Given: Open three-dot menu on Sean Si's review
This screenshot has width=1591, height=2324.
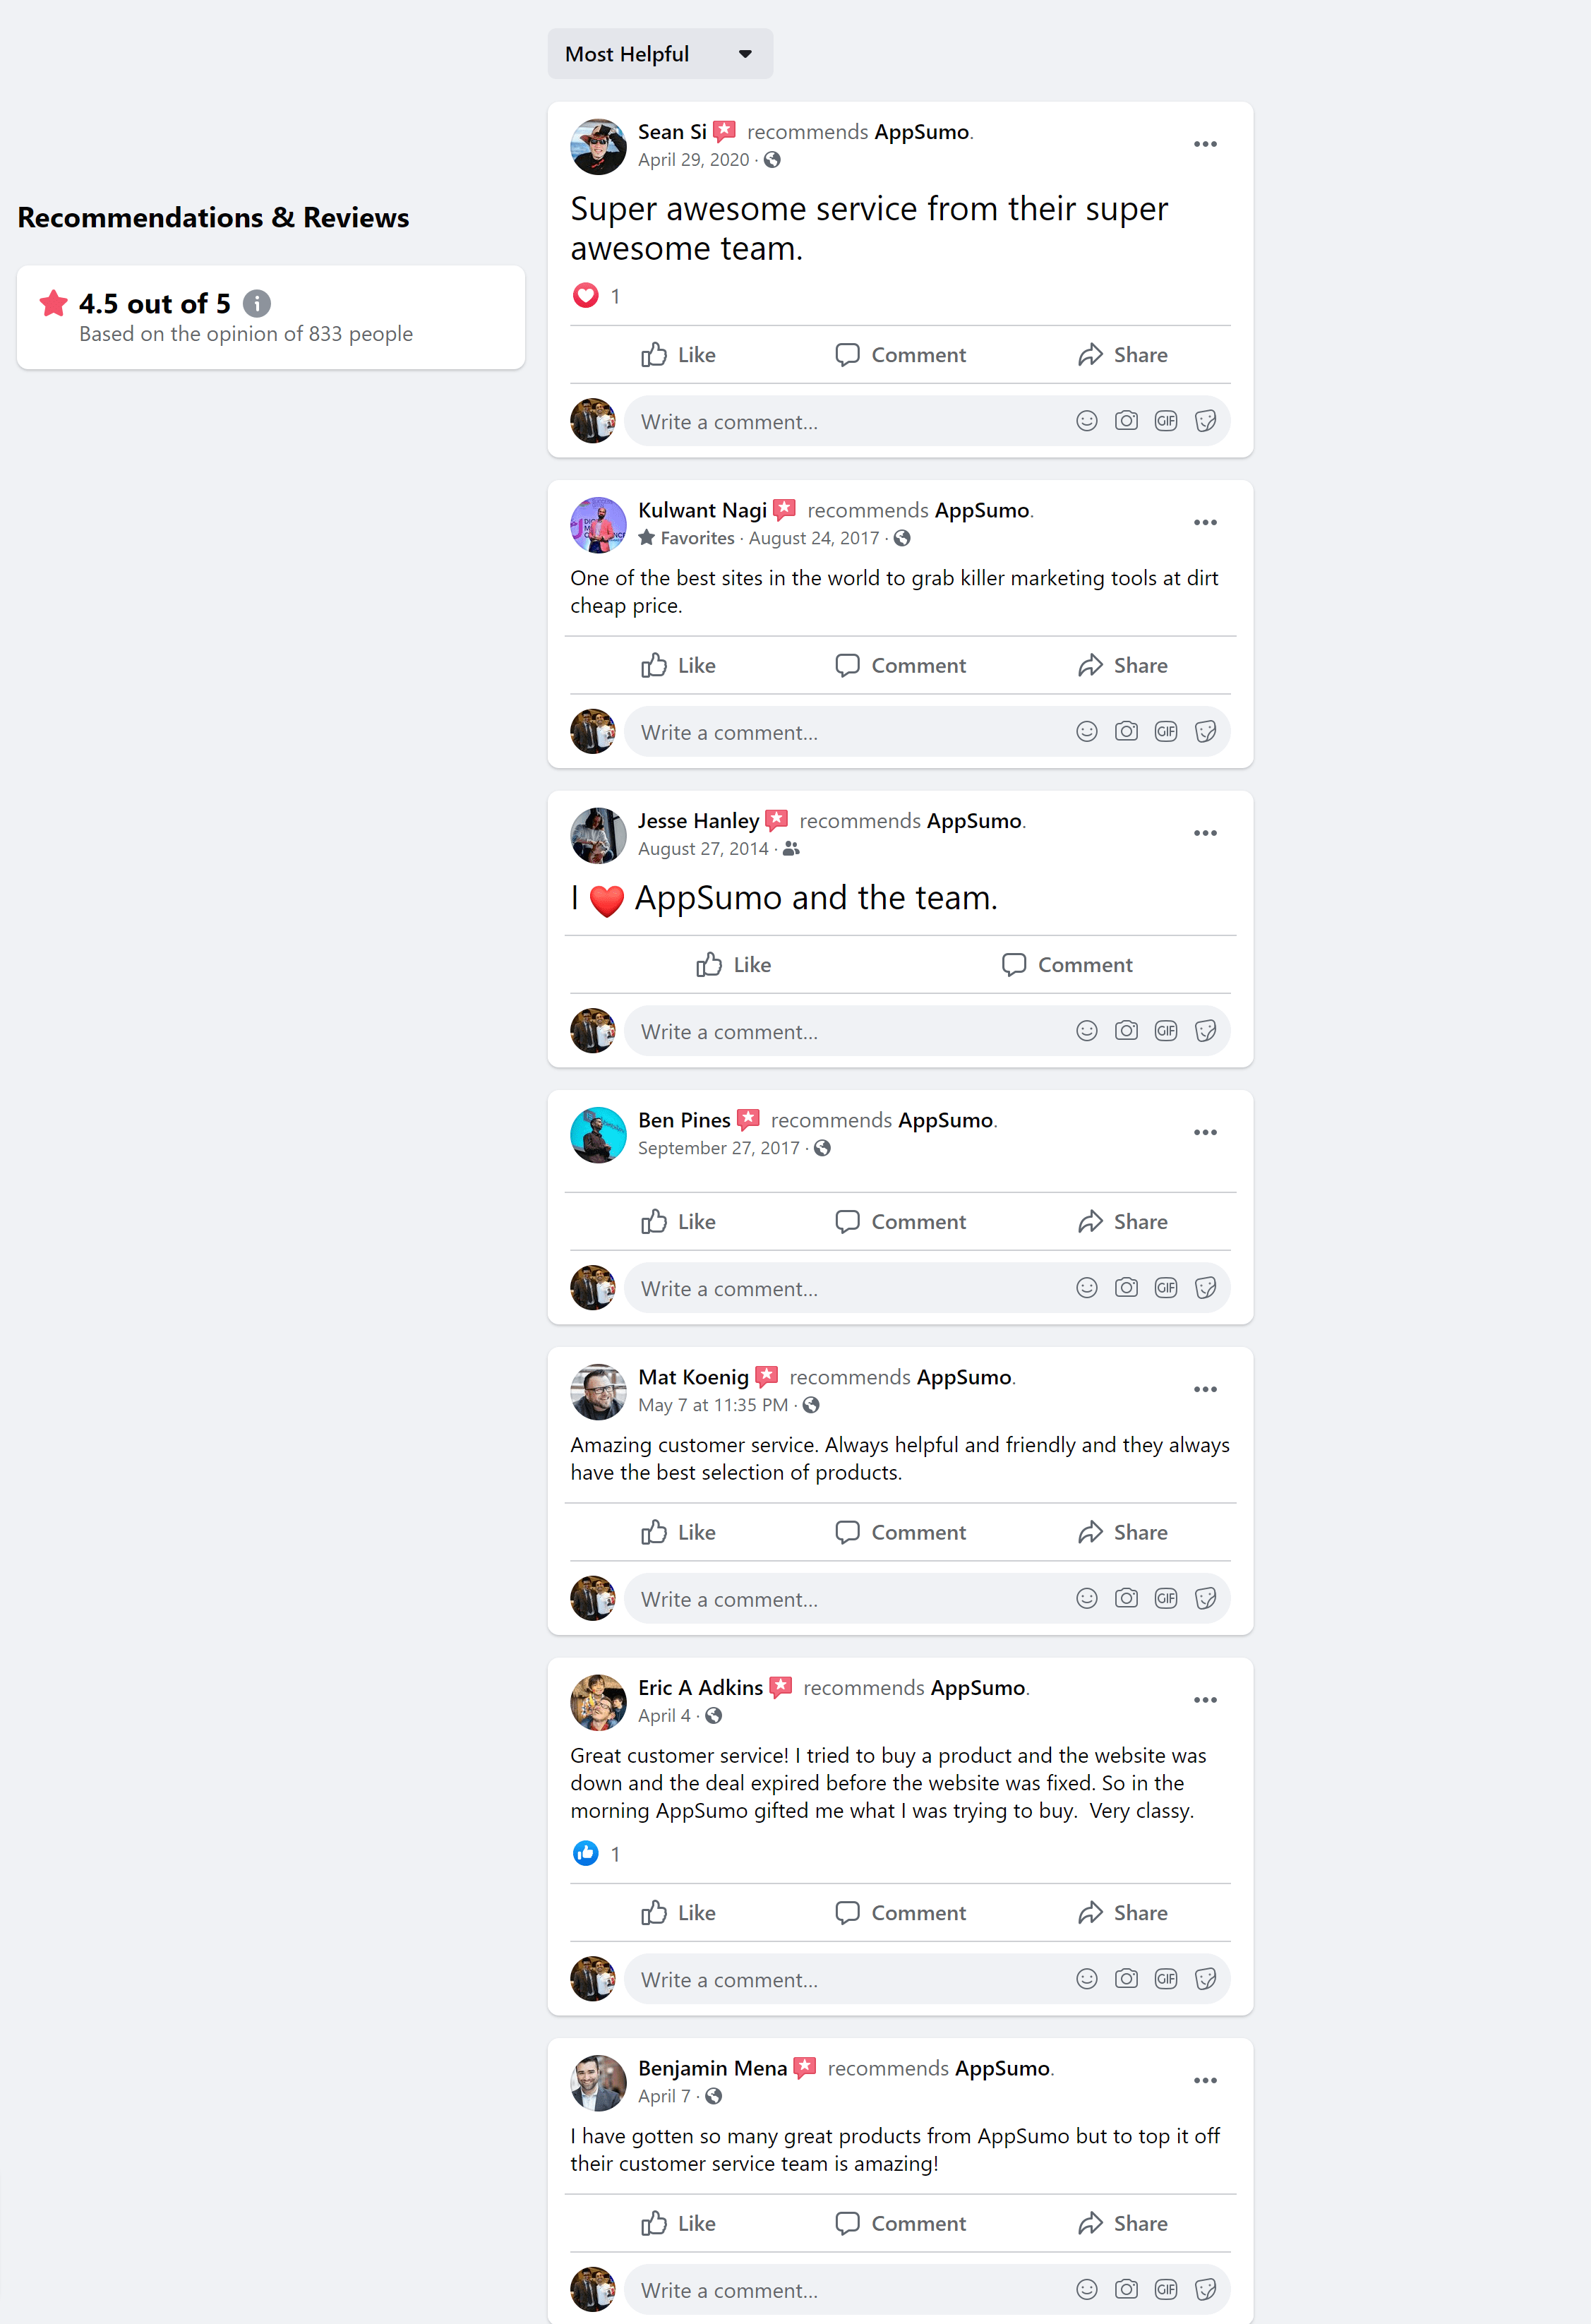Looking at the screenshot, I should (x=1205, y=144).
